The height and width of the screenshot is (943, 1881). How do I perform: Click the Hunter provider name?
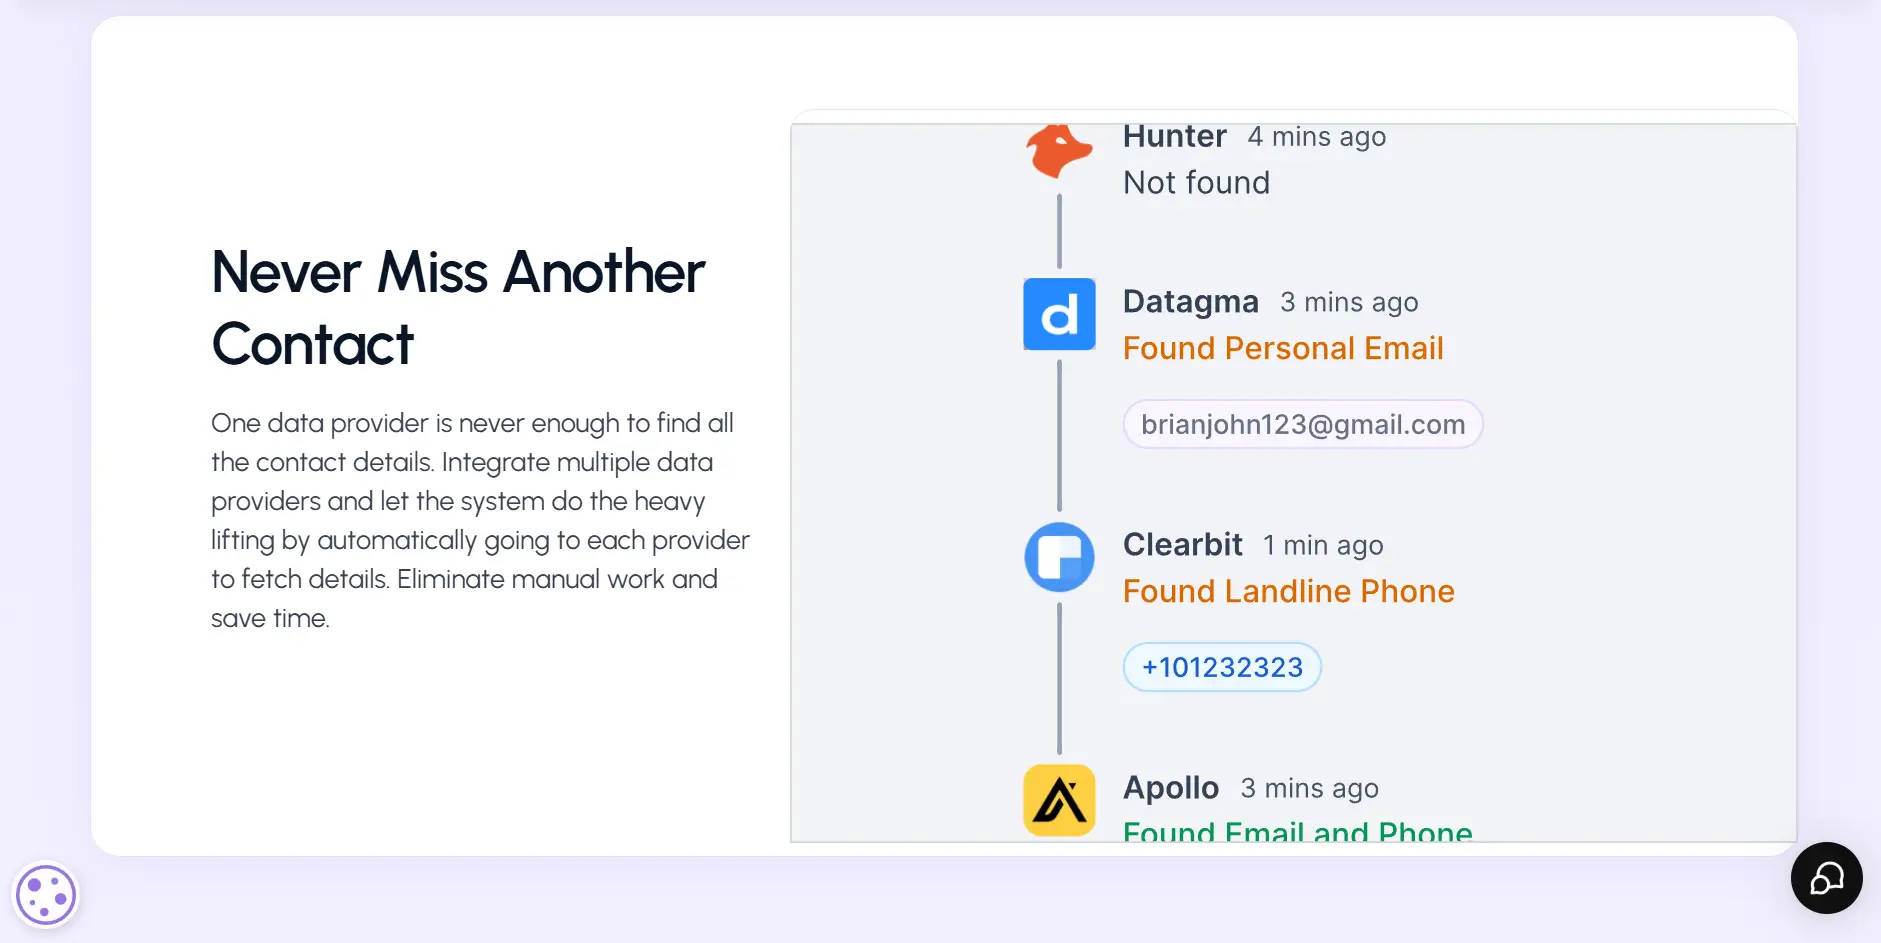coord(1174,136)
